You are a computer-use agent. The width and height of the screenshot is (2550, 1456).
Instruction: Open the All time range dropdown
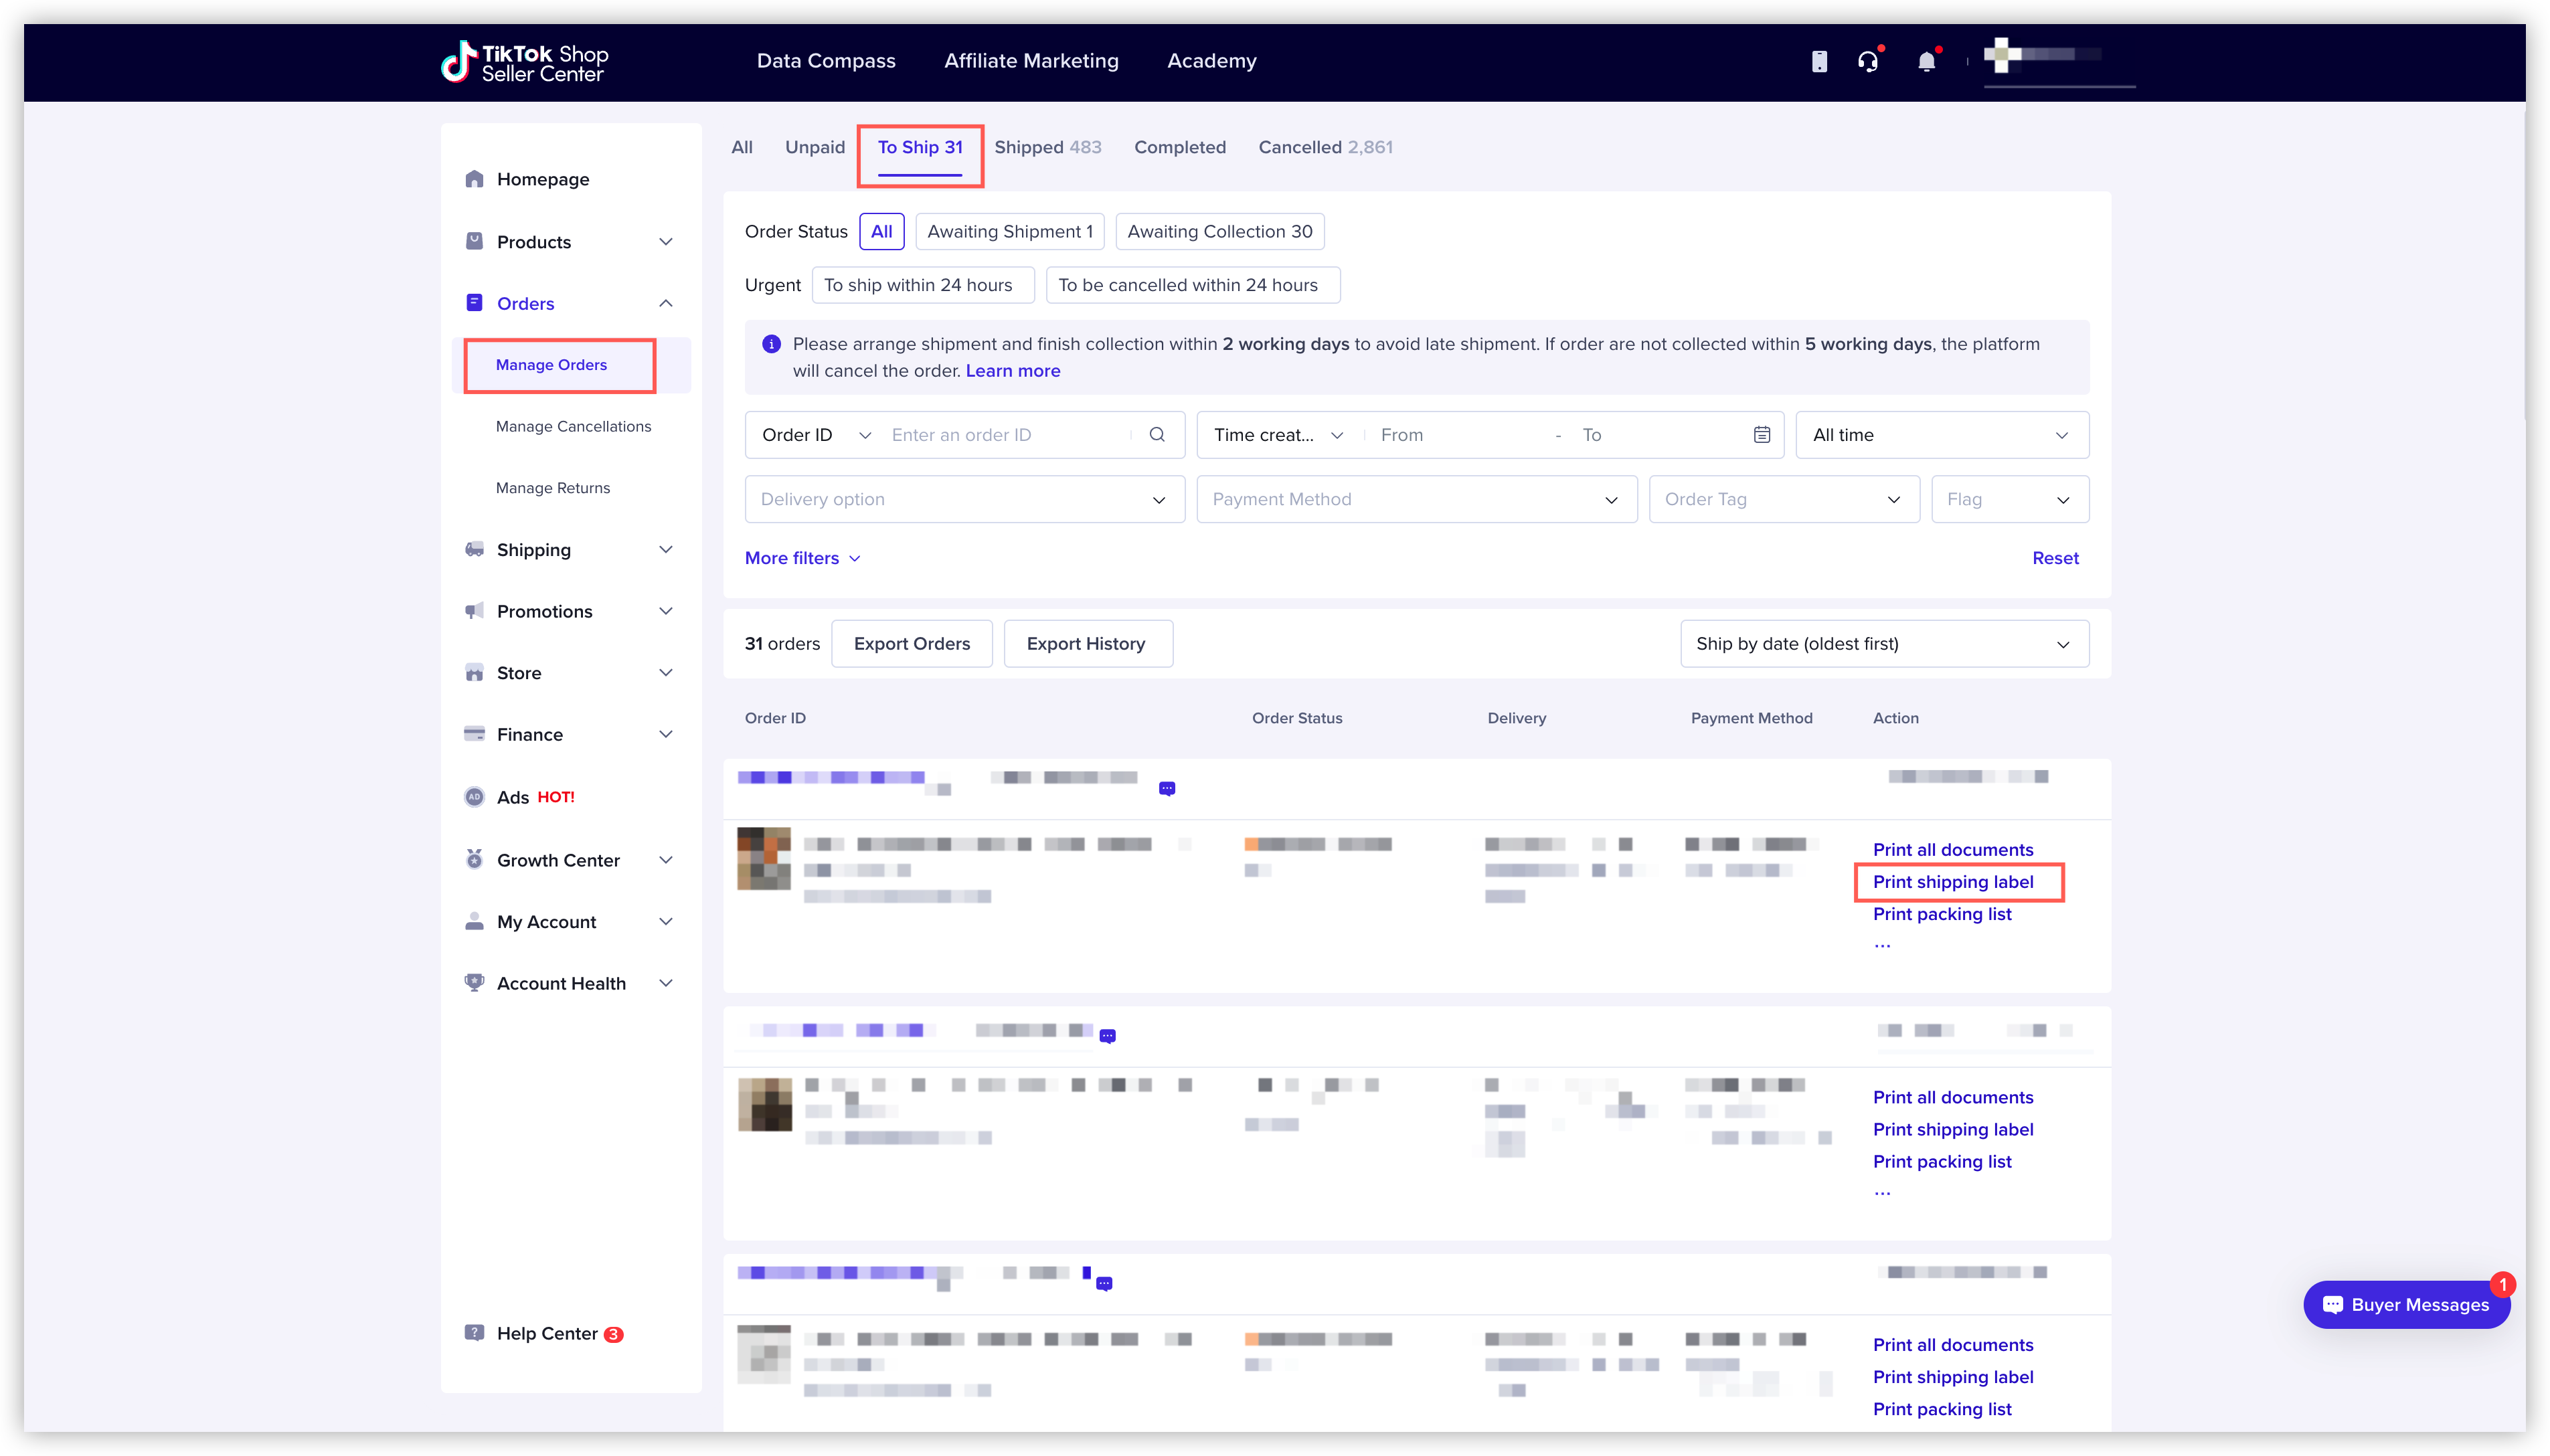(1942, 434)
